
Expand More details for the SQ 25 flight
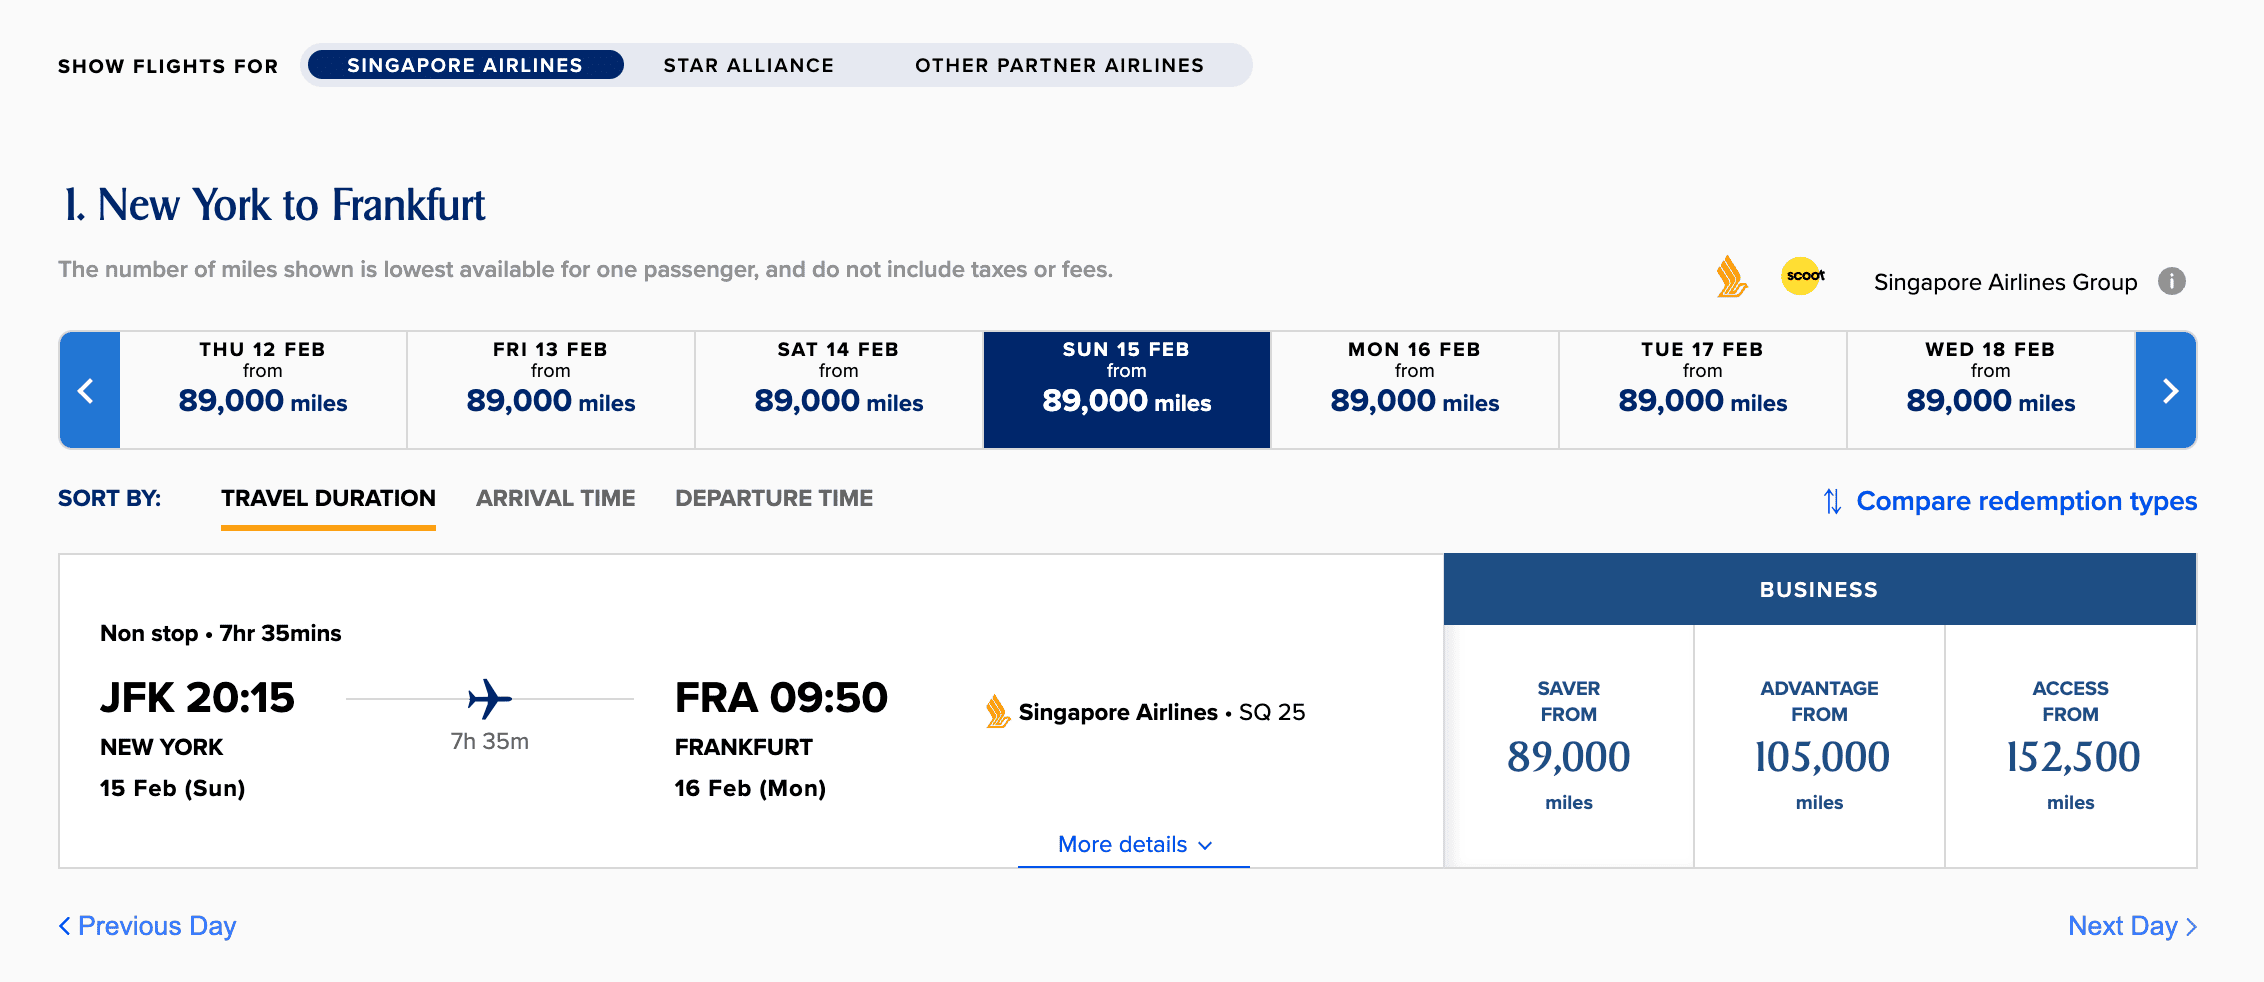1131,844
